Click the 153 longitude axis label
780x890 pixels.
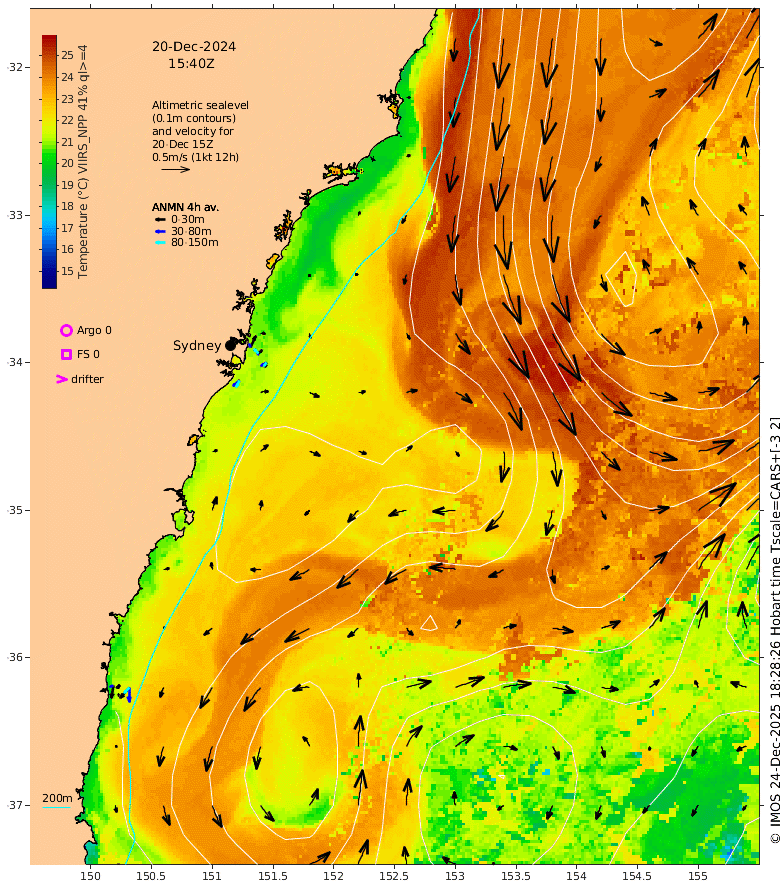click(x=455, y=876)
